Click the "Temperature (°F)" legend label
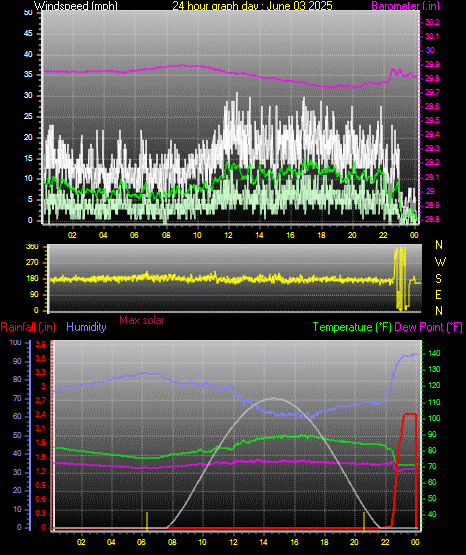 tap(352, 327)
